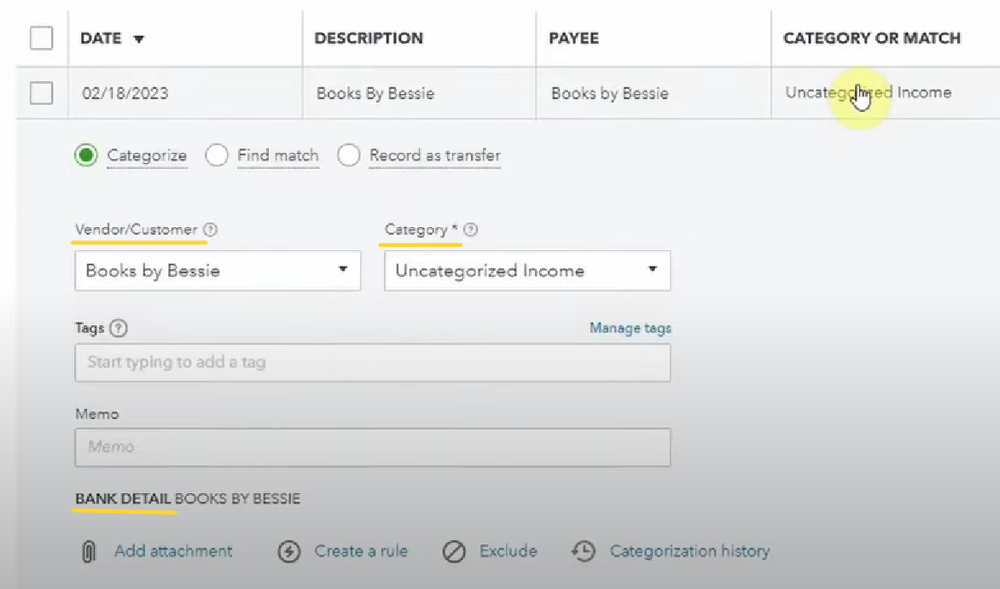Viewport: 1000px width, 589px height.
Task: Click the Vendor/Customer field label
Action: pos(136,229)
